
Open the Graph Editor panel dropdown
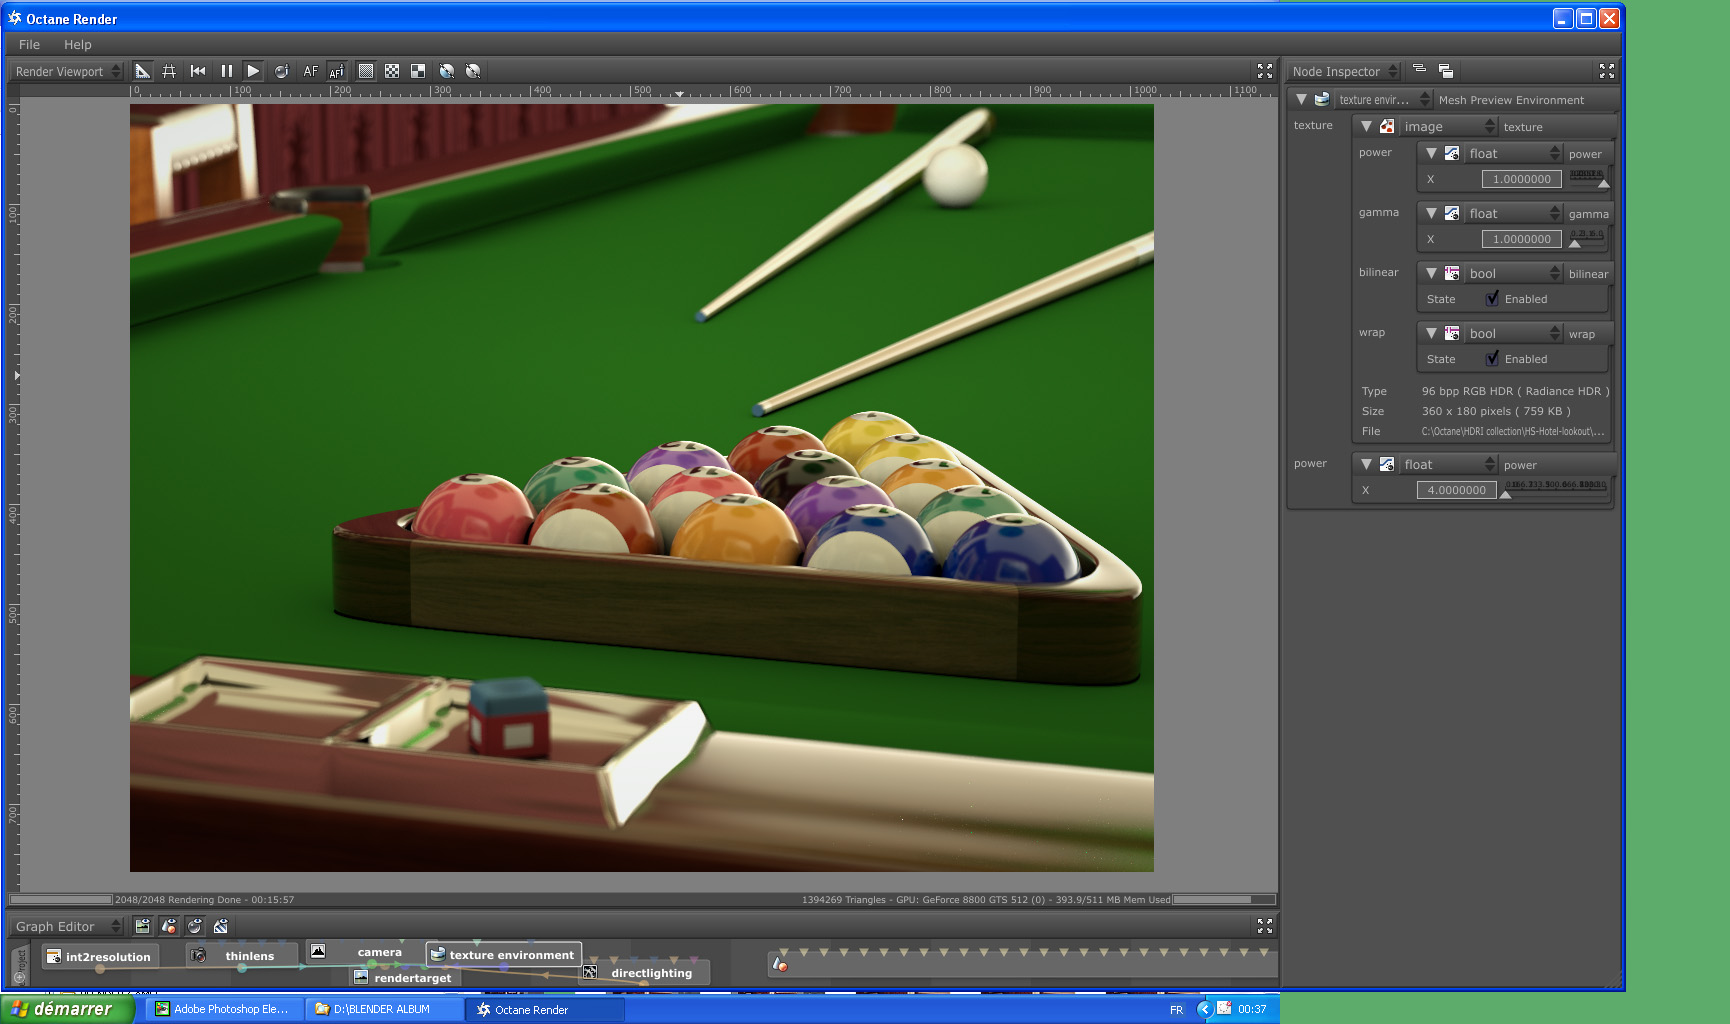66,927
